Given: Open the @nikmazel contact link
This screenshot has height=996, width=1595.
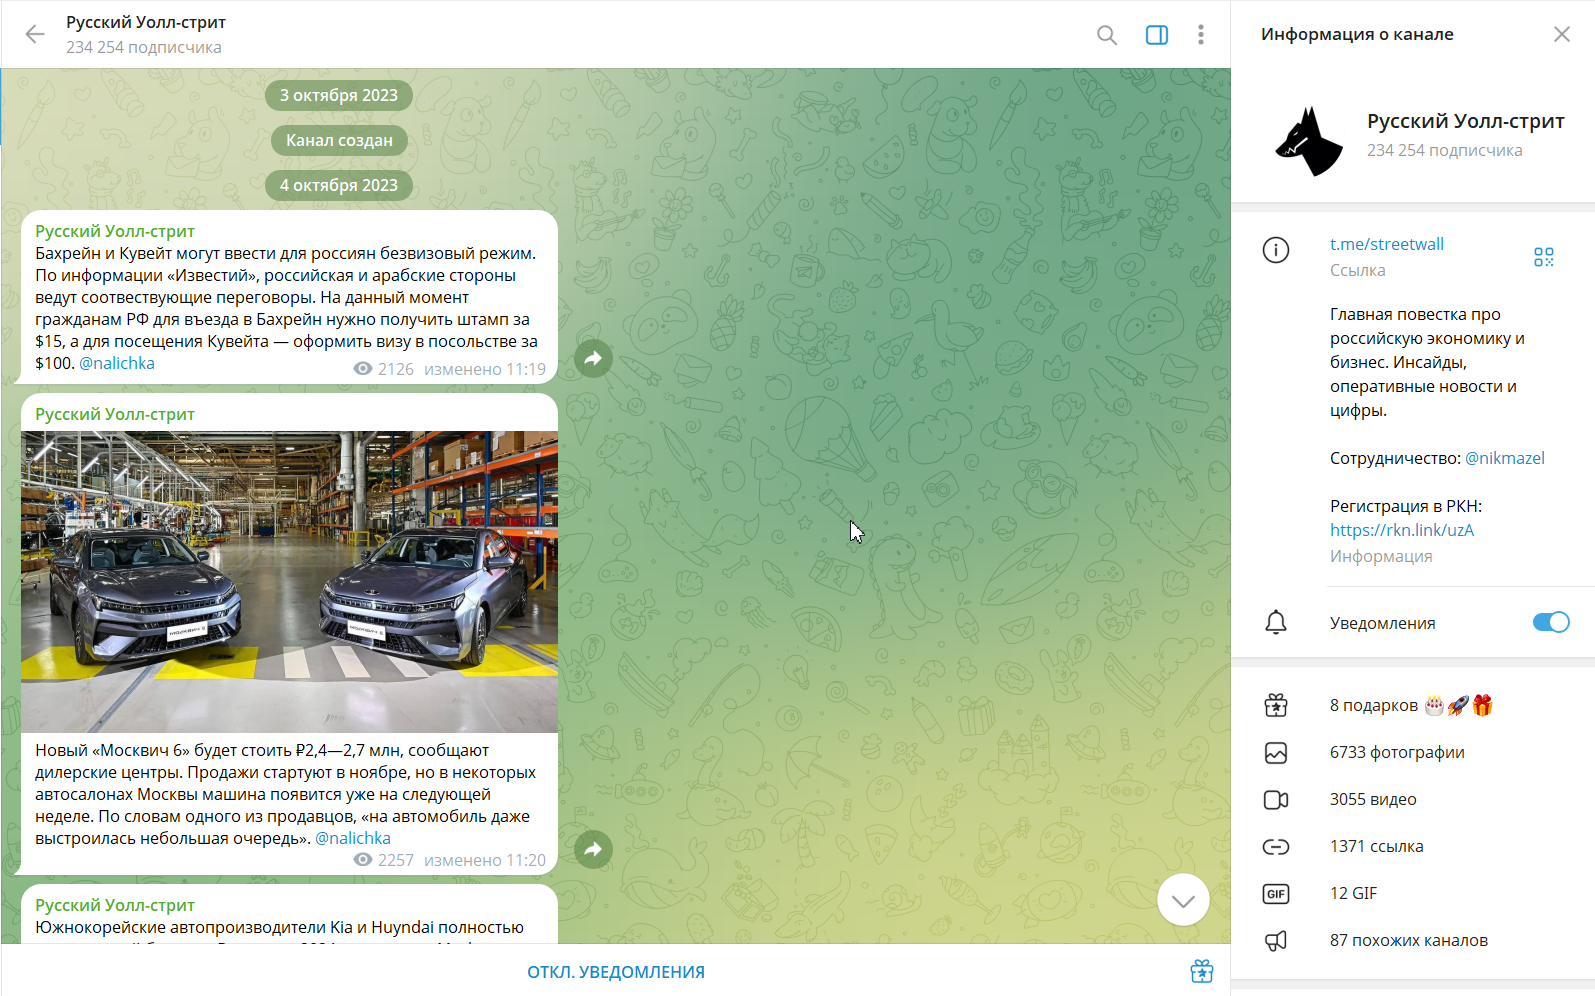Looking at the screenshot, I should point(1504,458).
